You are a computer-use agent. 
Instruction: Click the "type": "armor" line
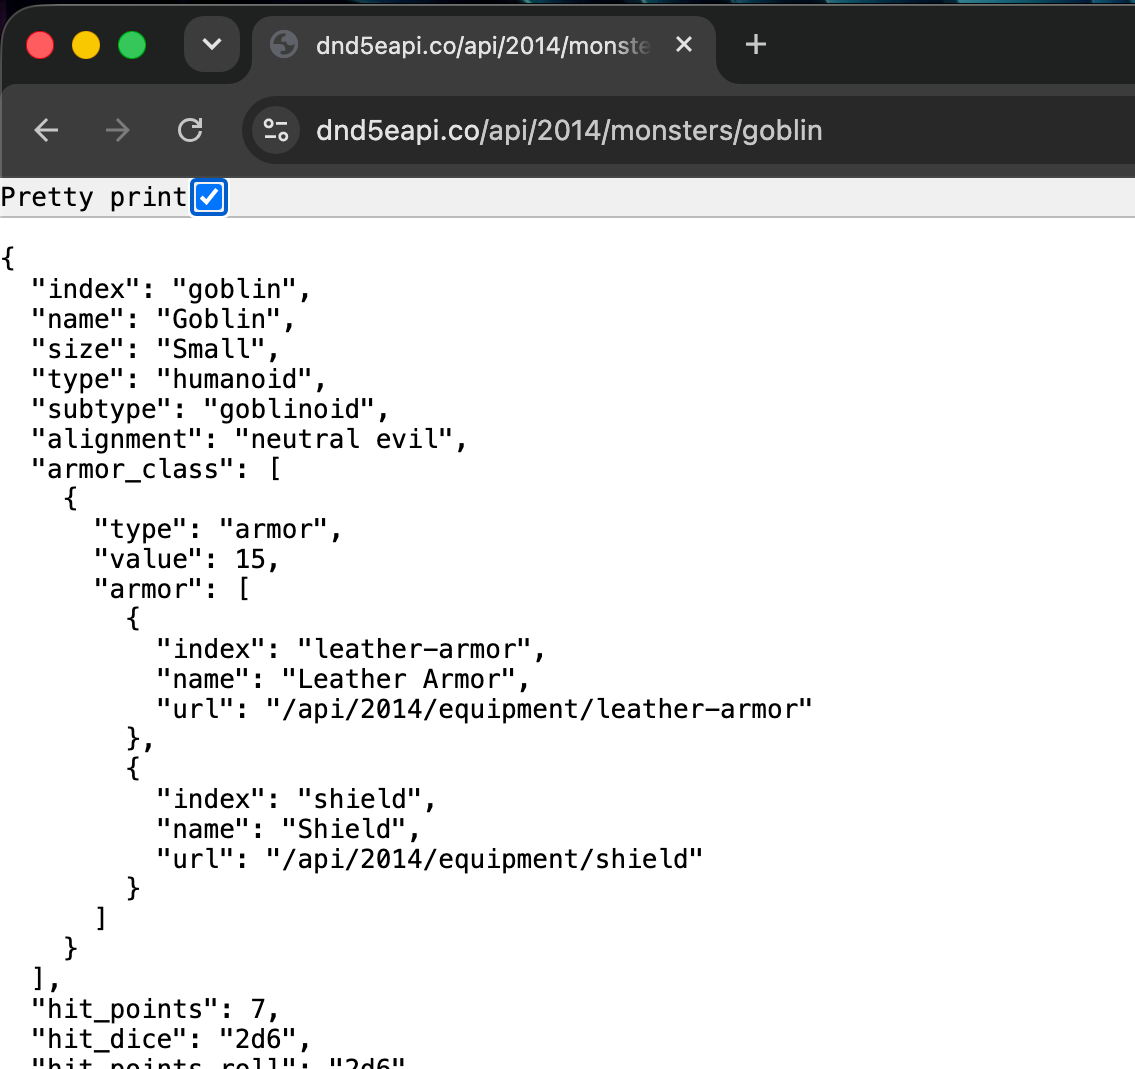[x=218, y=530]
